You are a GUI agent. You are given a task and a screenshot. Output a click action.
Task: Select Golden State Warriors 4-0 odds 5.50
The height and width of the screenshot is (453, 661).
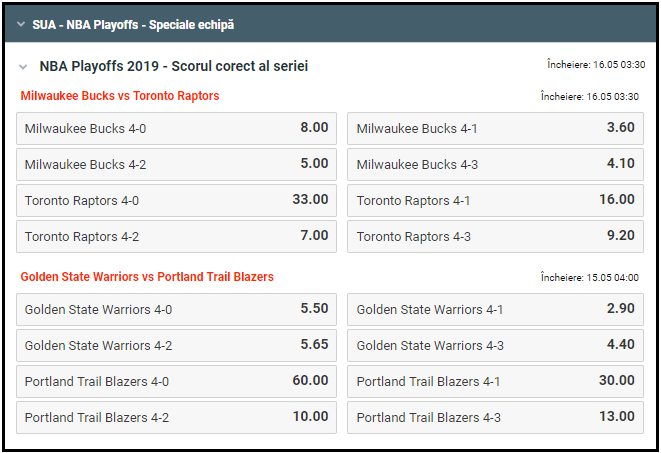point(177,309)
